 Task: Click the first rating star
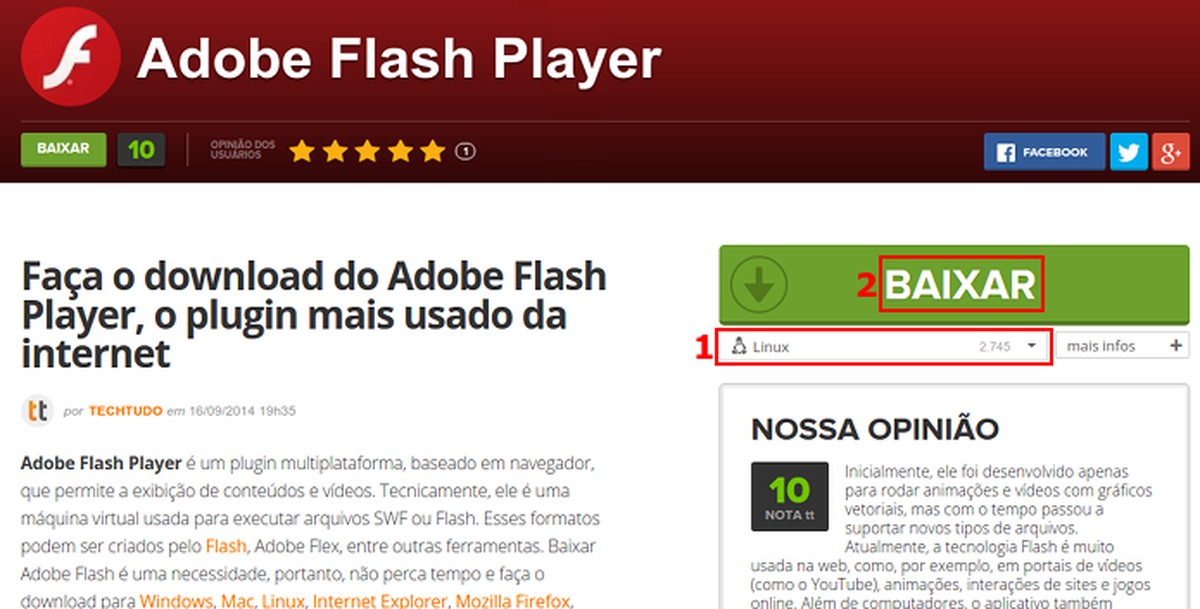click(301, 152)
